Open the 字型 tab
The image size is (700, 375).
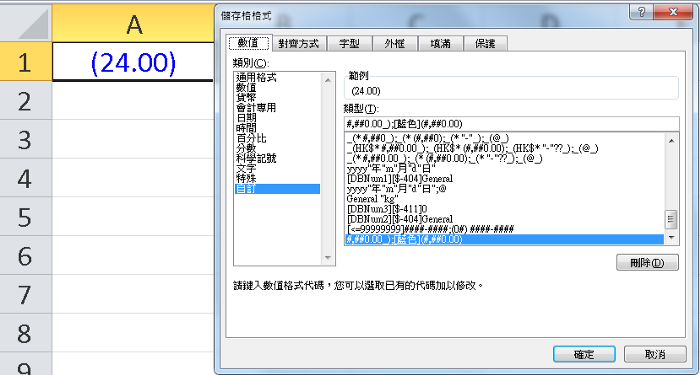[x=349, y=44]
